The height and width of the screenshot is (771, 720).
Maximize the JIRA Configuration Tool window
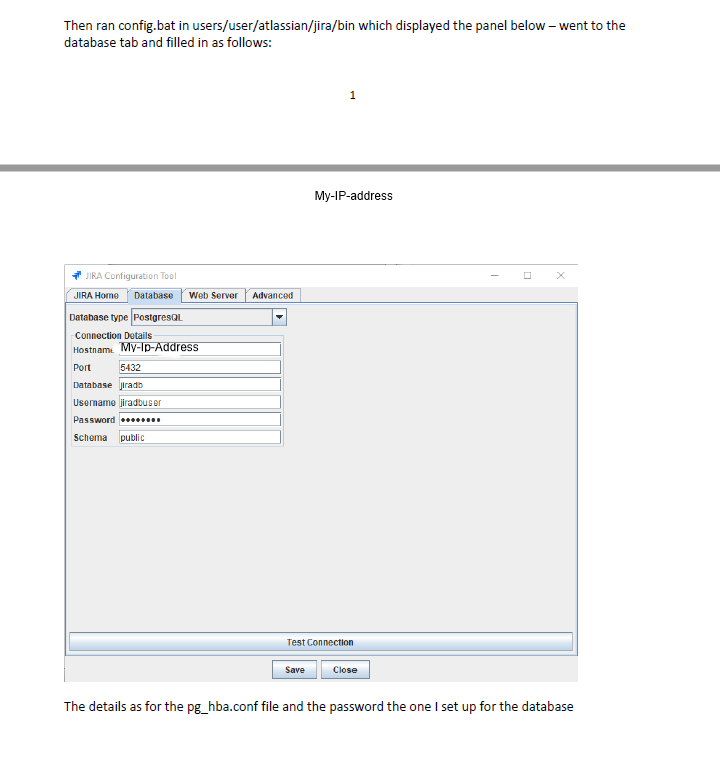click(x=527, y=275)
